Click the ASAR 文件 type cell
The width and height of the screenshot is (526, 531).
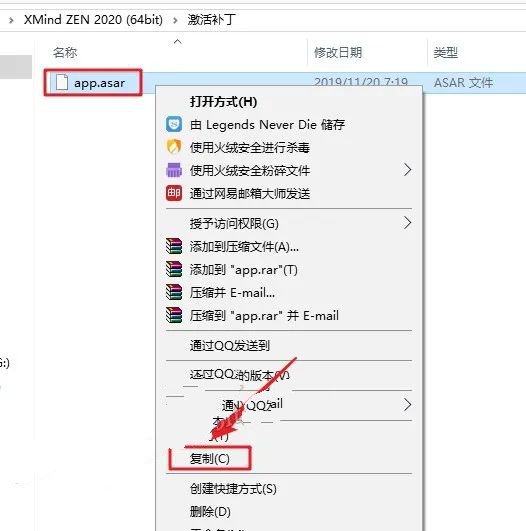pos(463,83)
